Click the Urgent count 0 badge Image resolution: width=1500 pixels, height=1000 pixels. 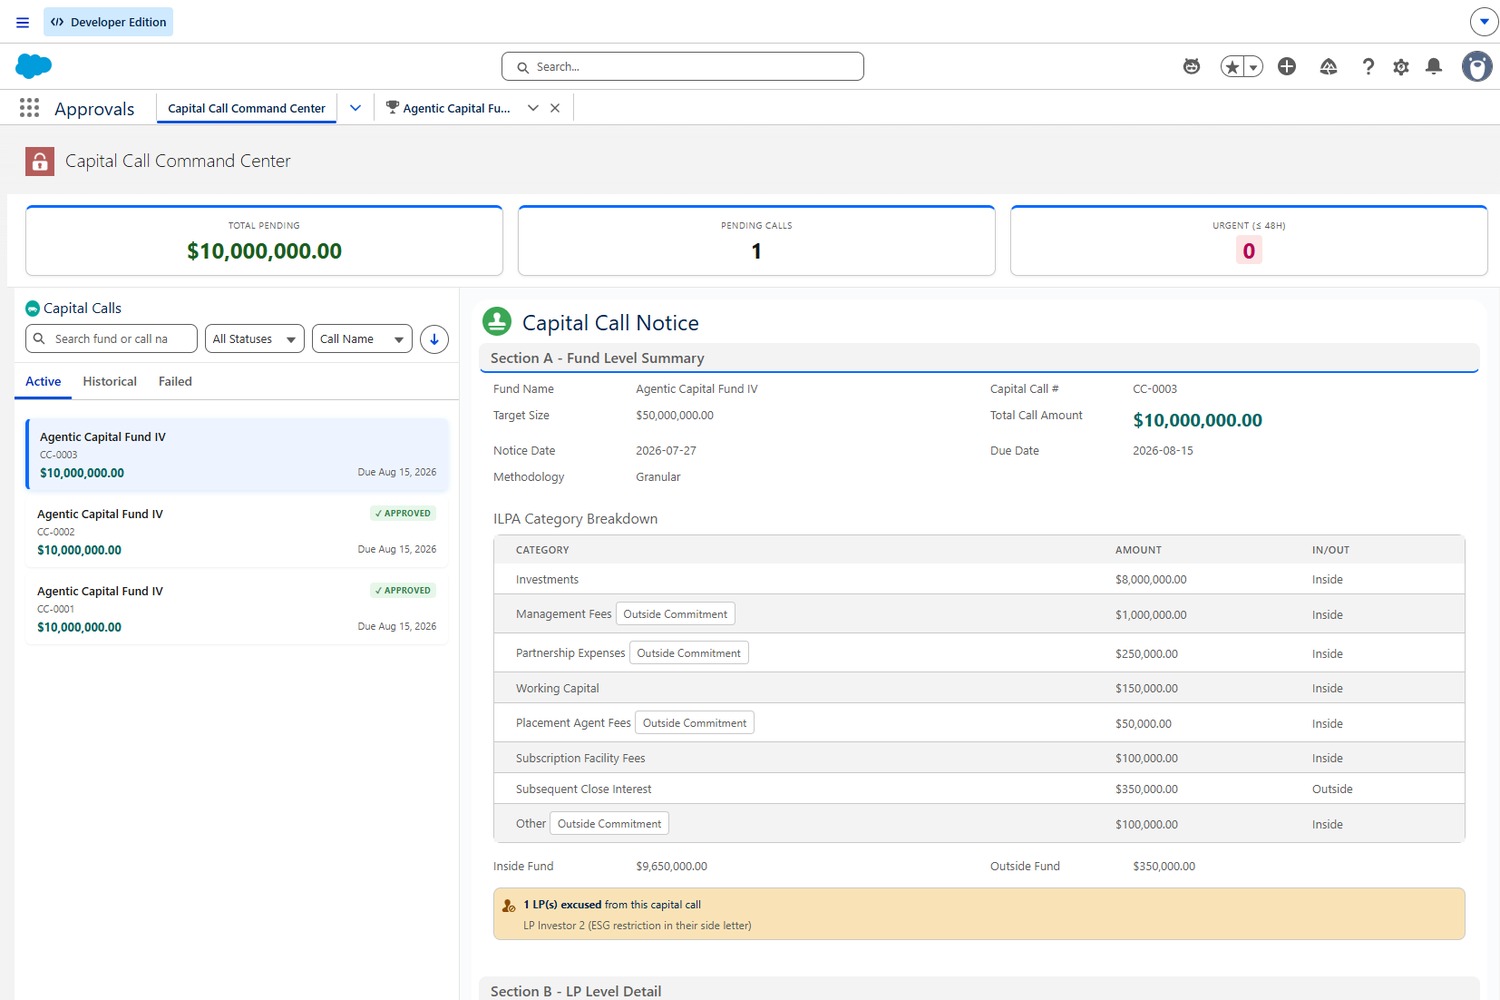coord(1249,251)
